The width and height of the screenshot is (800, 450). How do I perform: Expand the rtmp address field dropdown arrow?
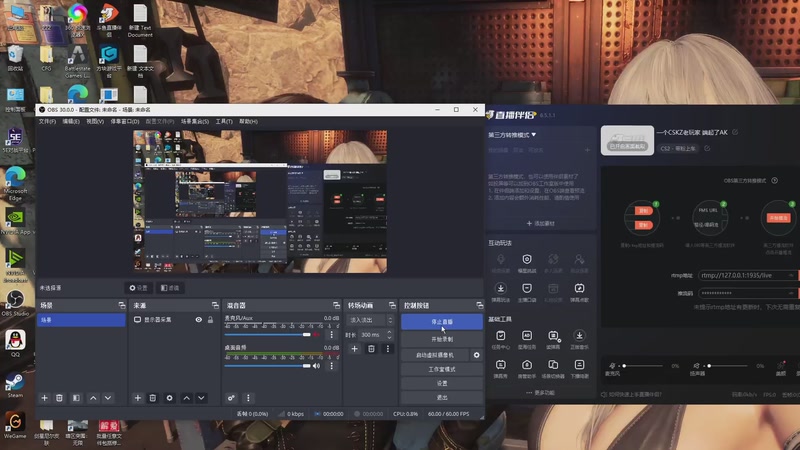pyautogui.click(x=791, y=276)
